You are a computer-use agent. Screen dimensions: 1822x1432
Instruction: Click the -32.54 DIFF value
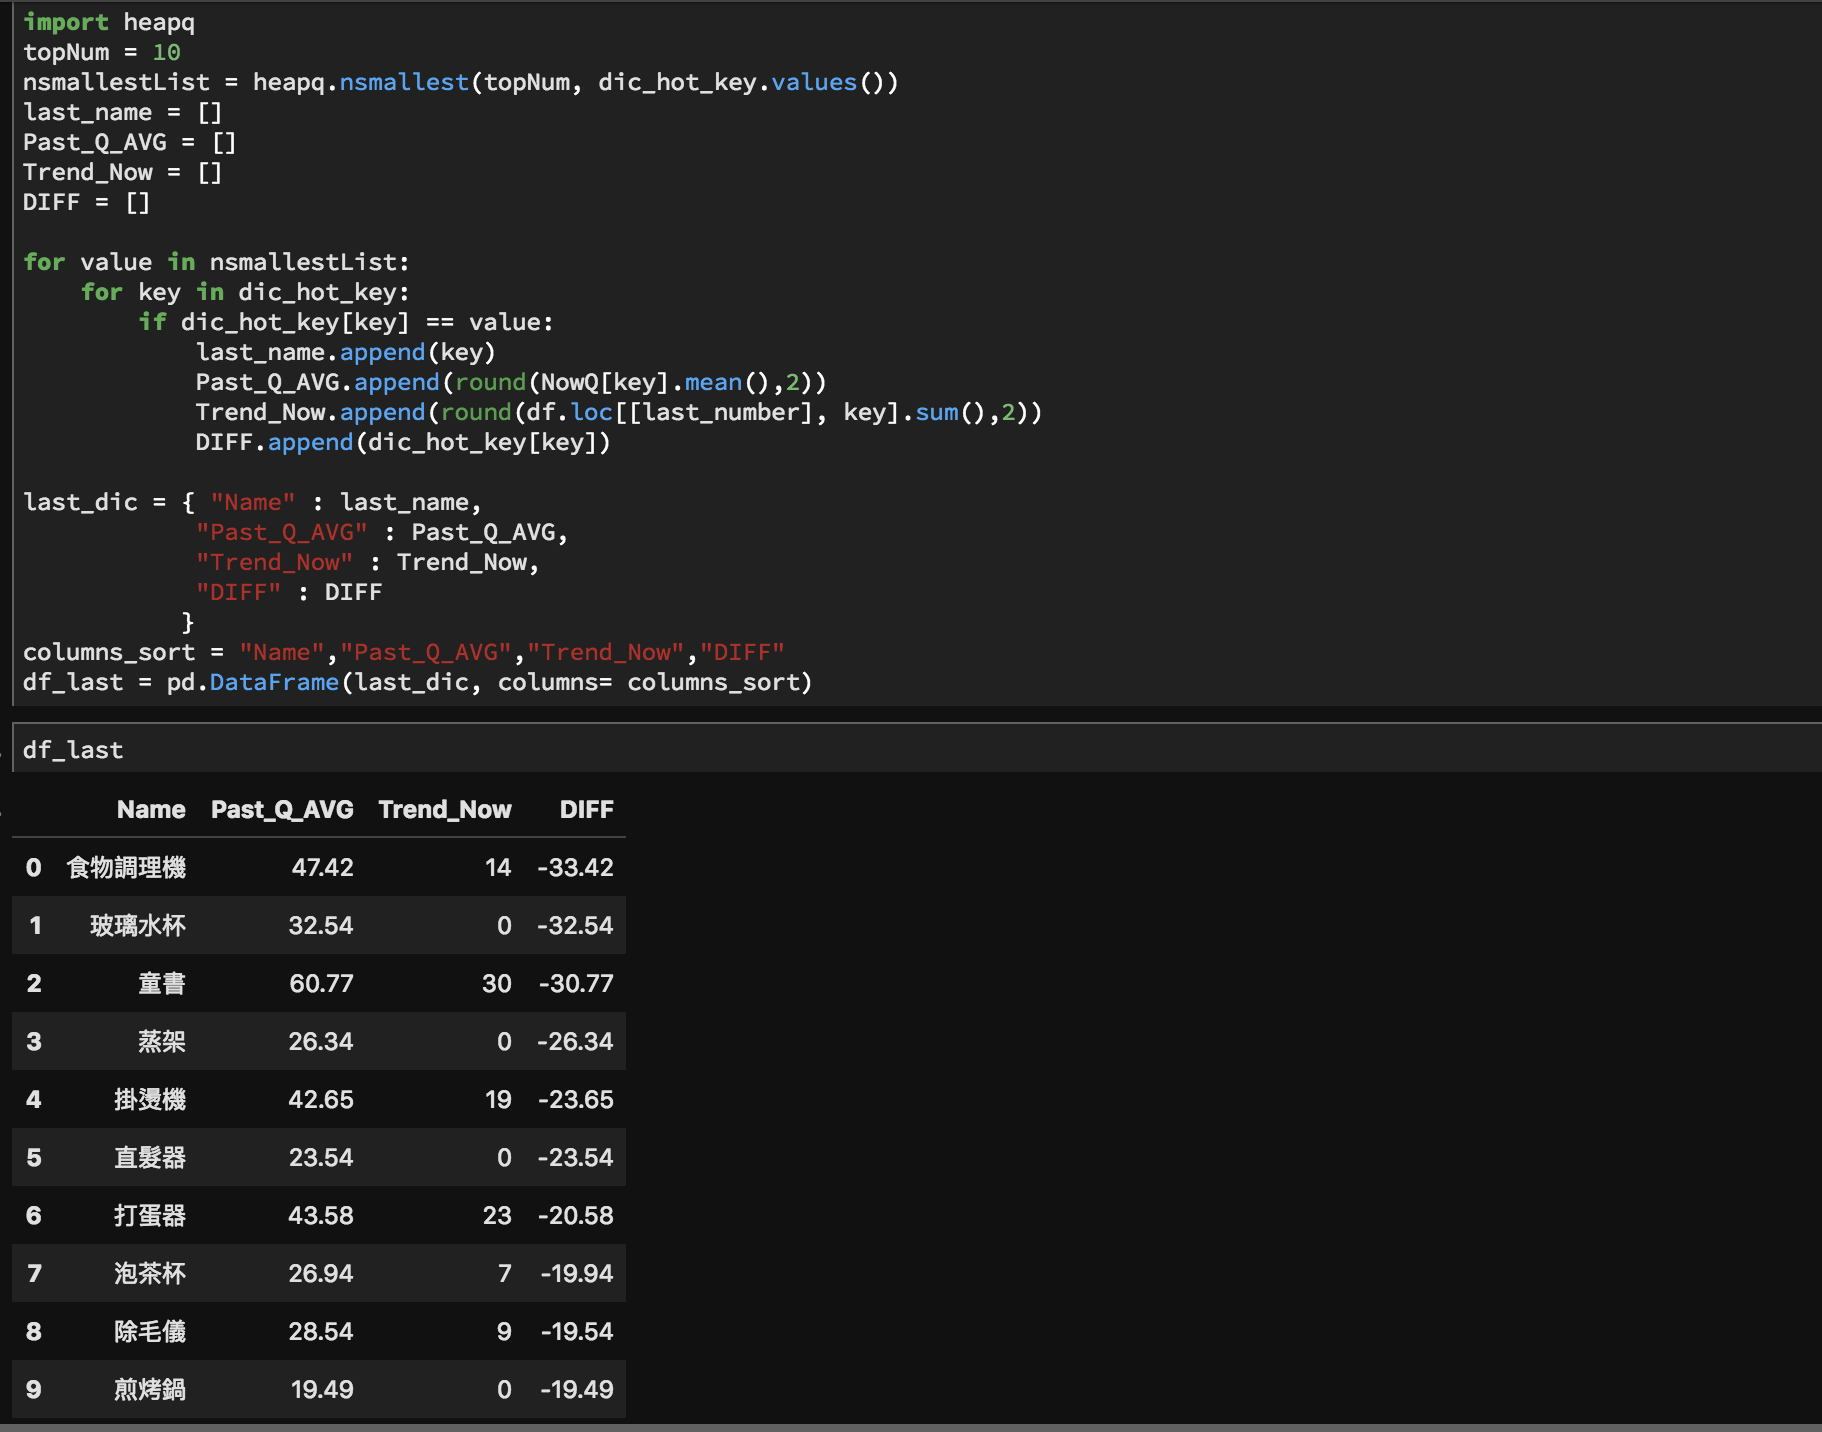click(575, 925)
